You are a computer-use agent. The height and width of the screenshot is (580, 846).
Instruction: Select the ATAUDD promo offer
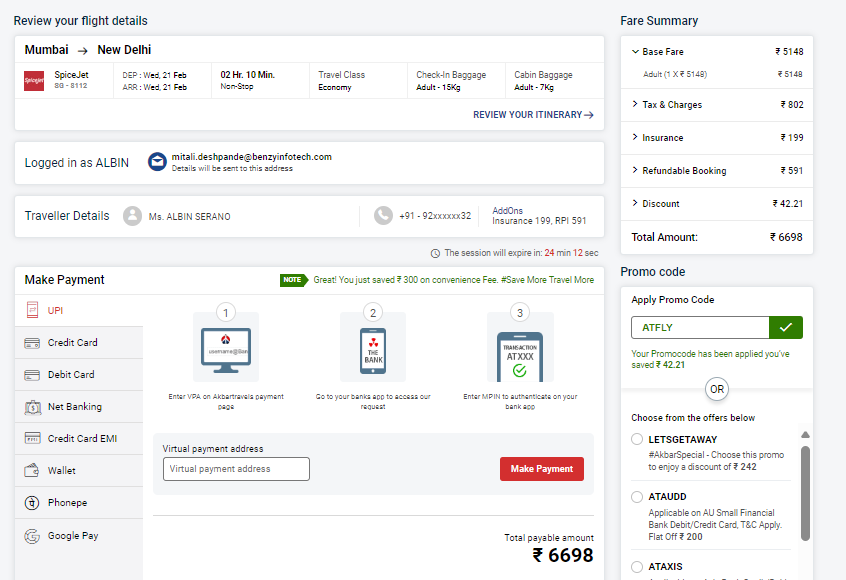pos(637,497)
